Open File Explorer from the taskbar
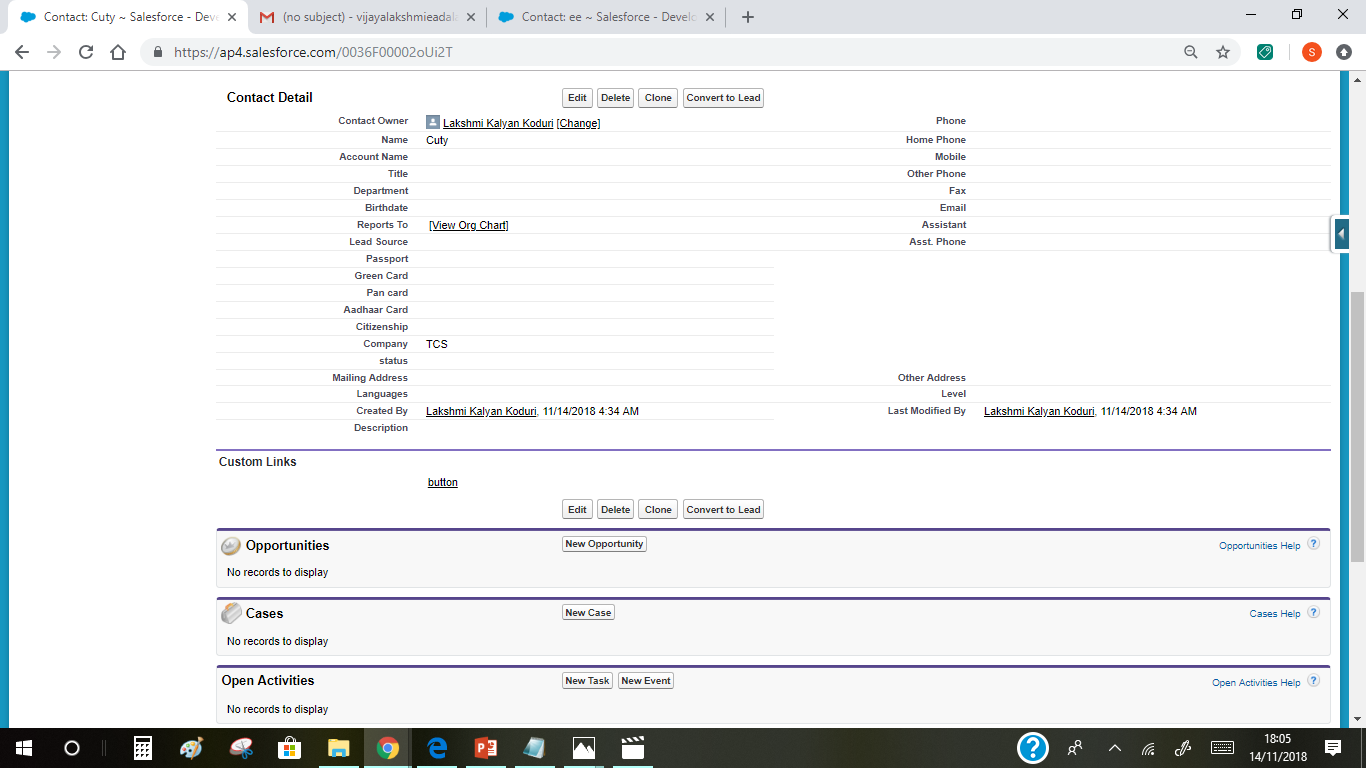Screen dimensions: 1366x768 point(339,748)
